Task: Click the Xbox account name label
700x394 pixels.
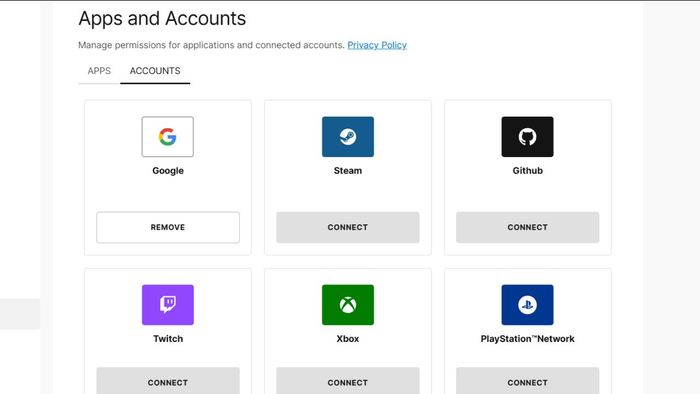Action: pyautogui.click(x=348, y=339)
